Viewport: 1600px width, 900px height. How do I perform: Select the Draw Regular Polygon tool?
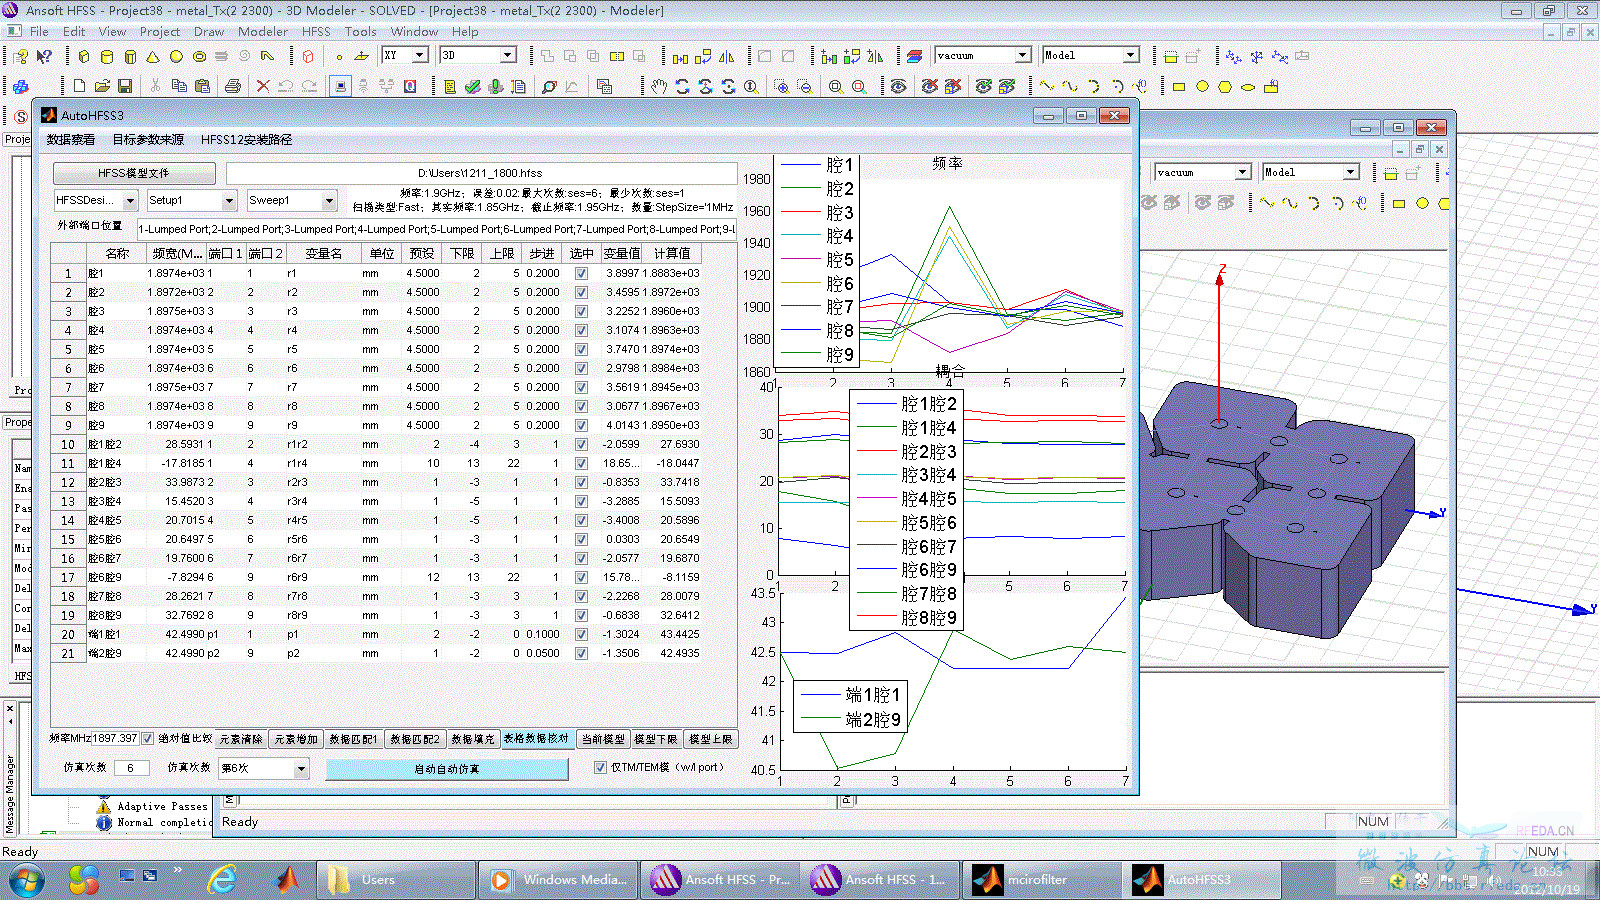[1225, 87]
